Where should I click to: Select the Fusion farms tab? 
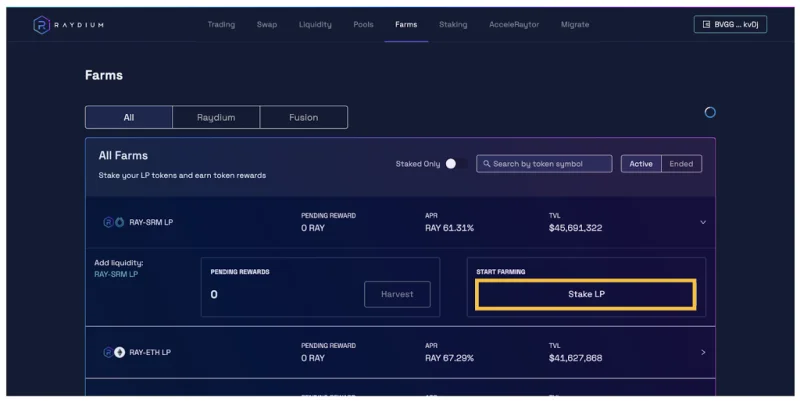(304, 117)
